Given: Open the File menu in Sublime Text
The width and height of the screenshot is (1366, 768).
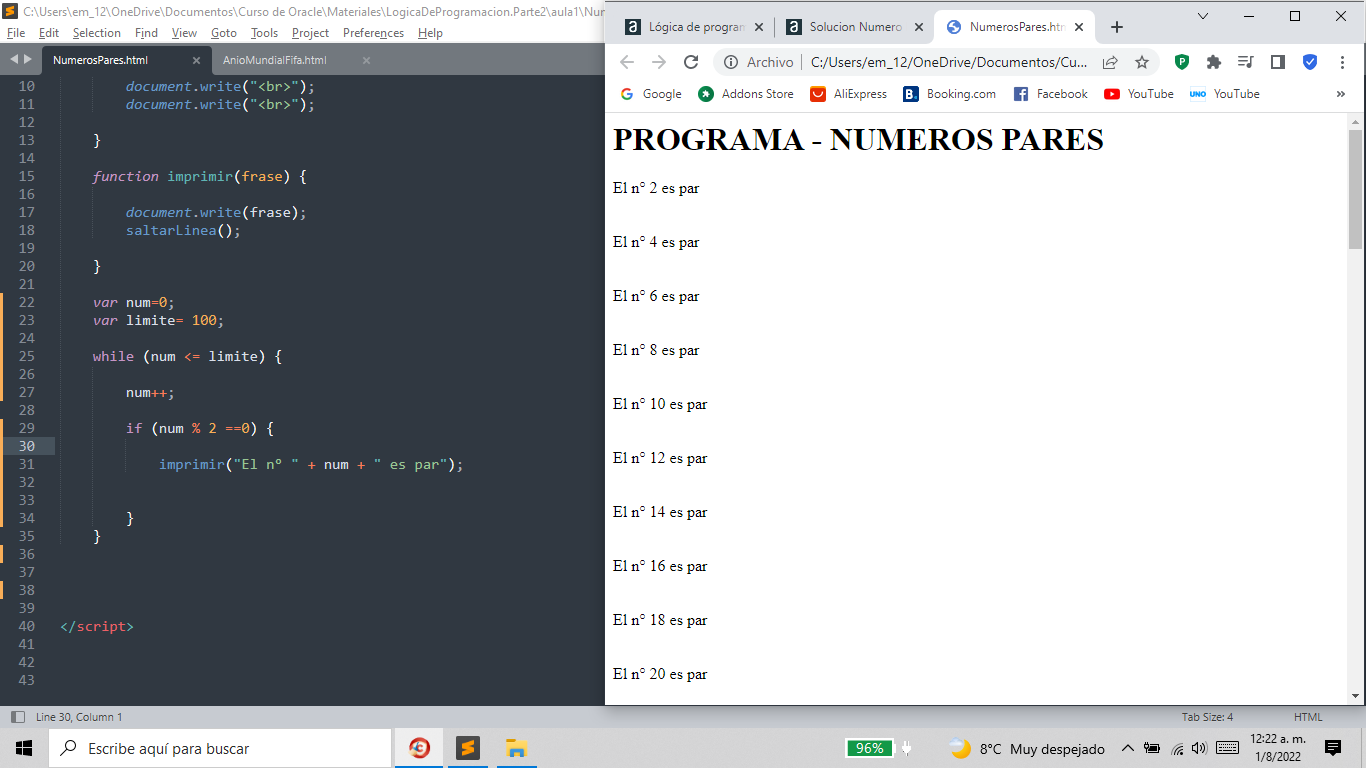Looking at the screenshot, I should (17, 33).
